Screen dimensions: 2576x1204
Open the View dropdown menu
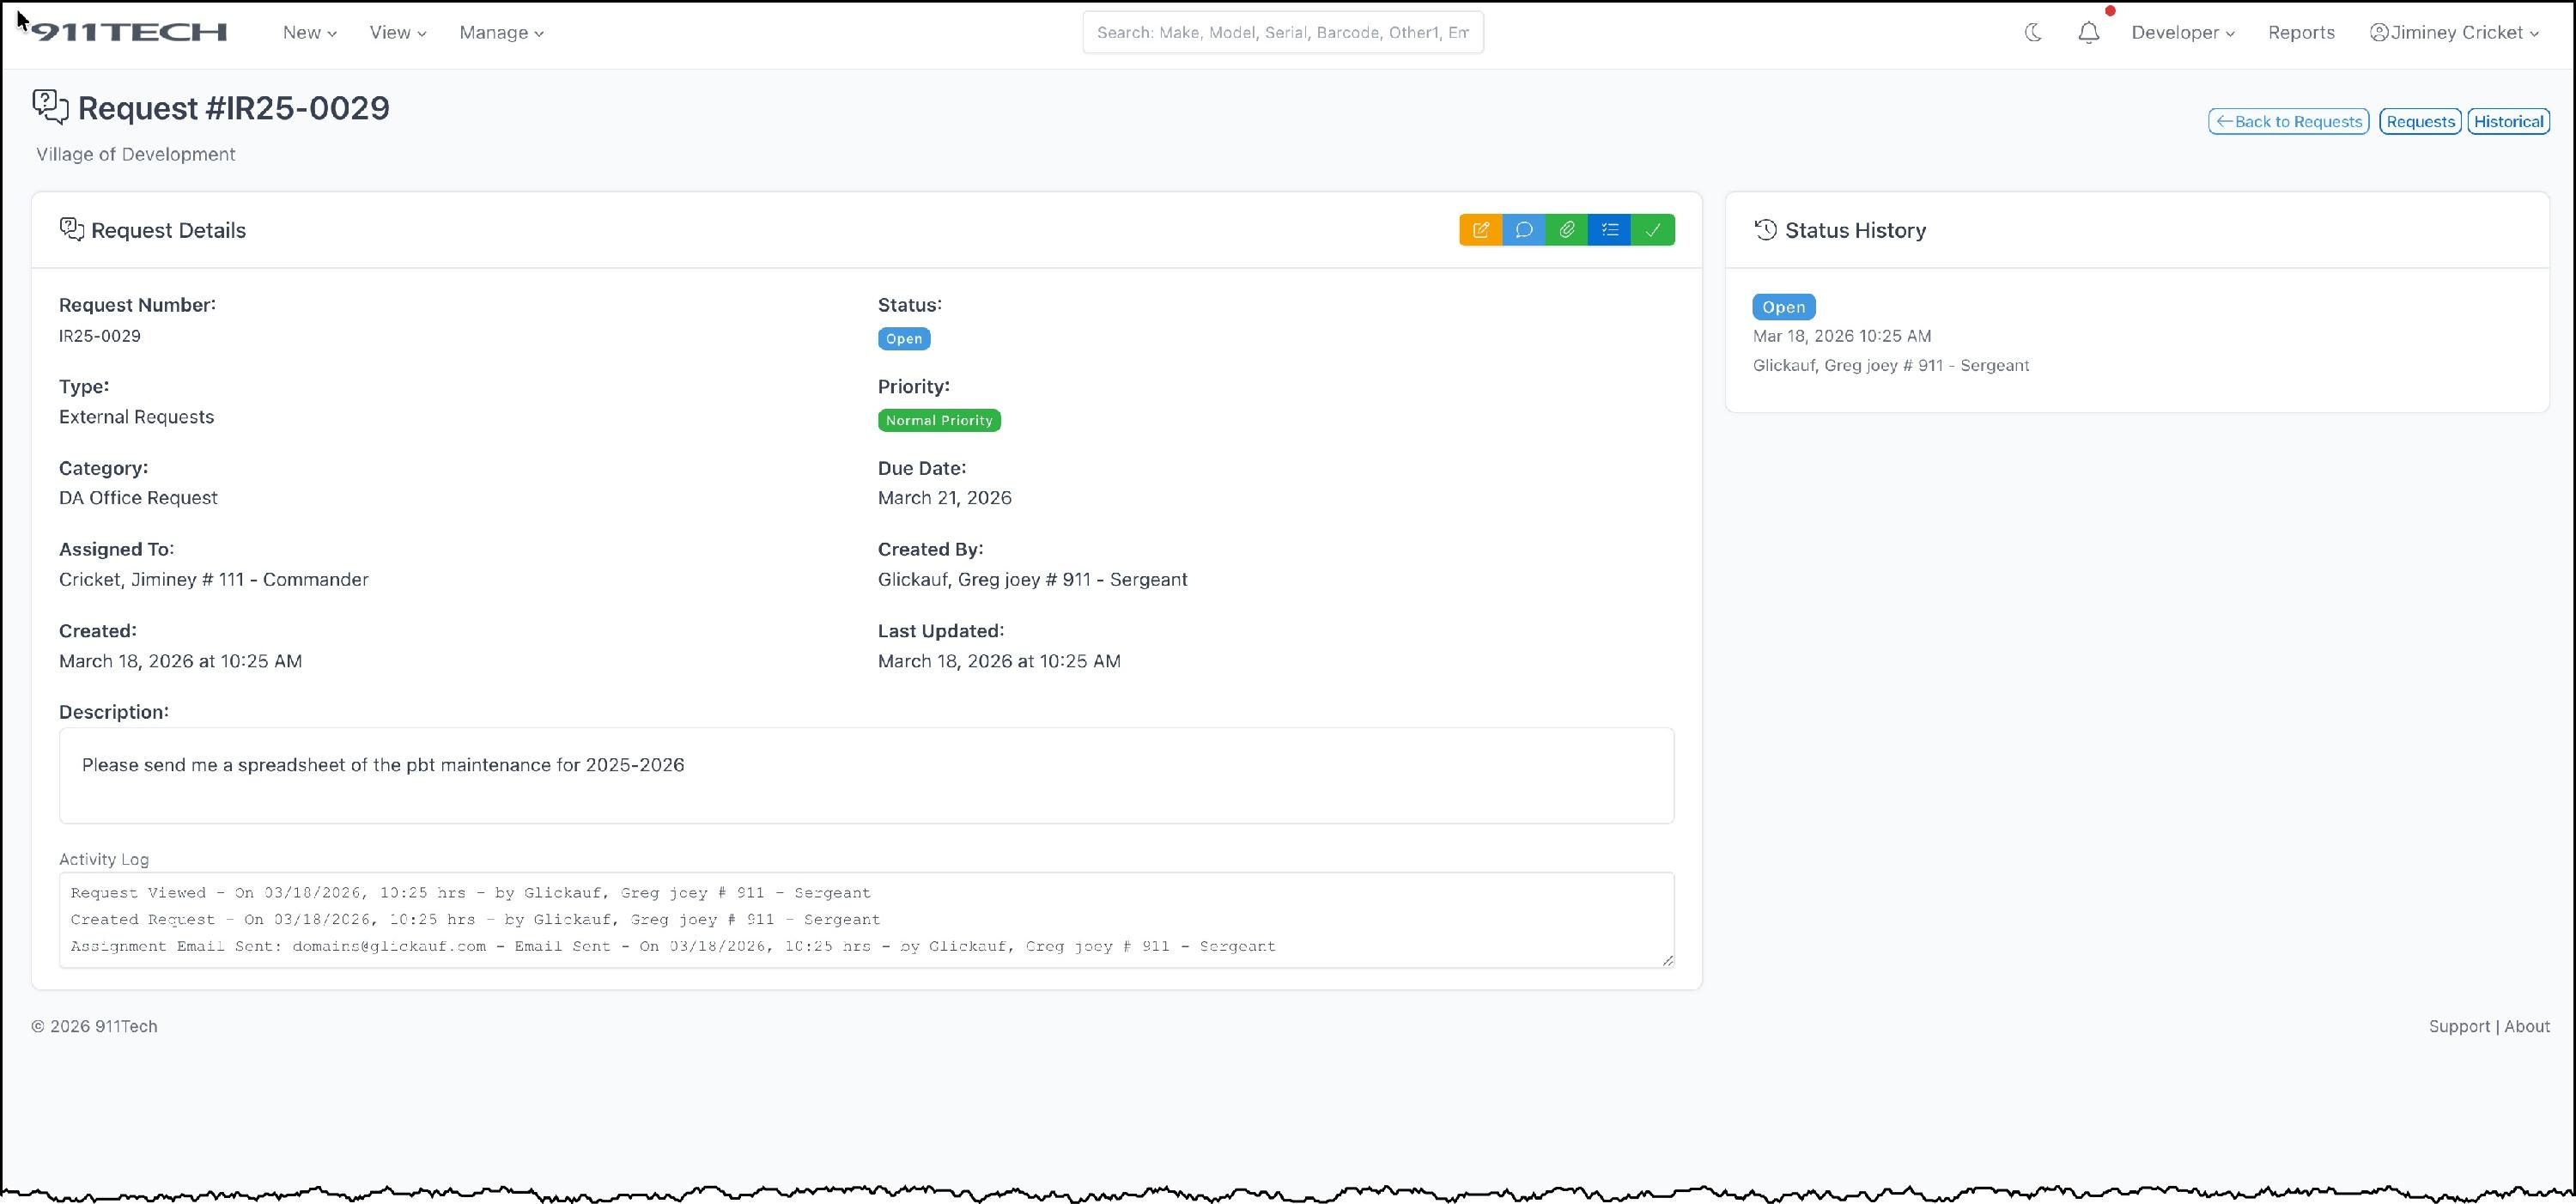coord(397,33)
